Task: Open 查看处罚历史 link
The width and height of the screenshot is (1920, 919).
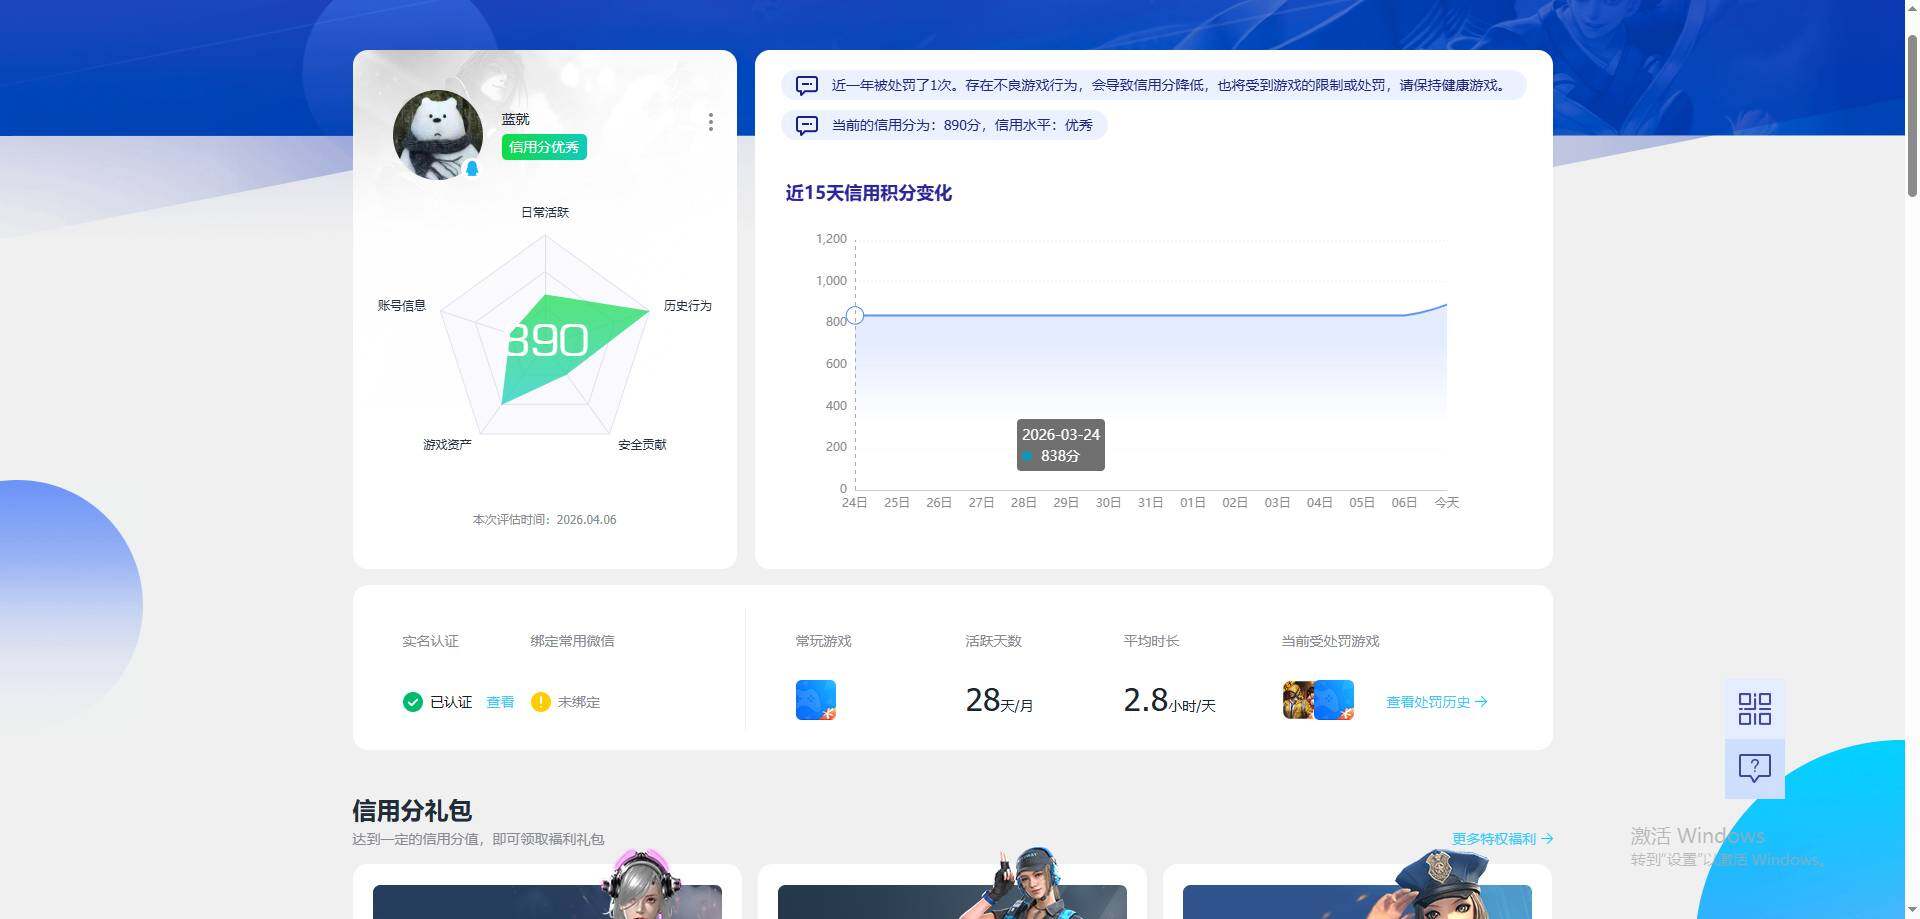Action: point(1437,702)
